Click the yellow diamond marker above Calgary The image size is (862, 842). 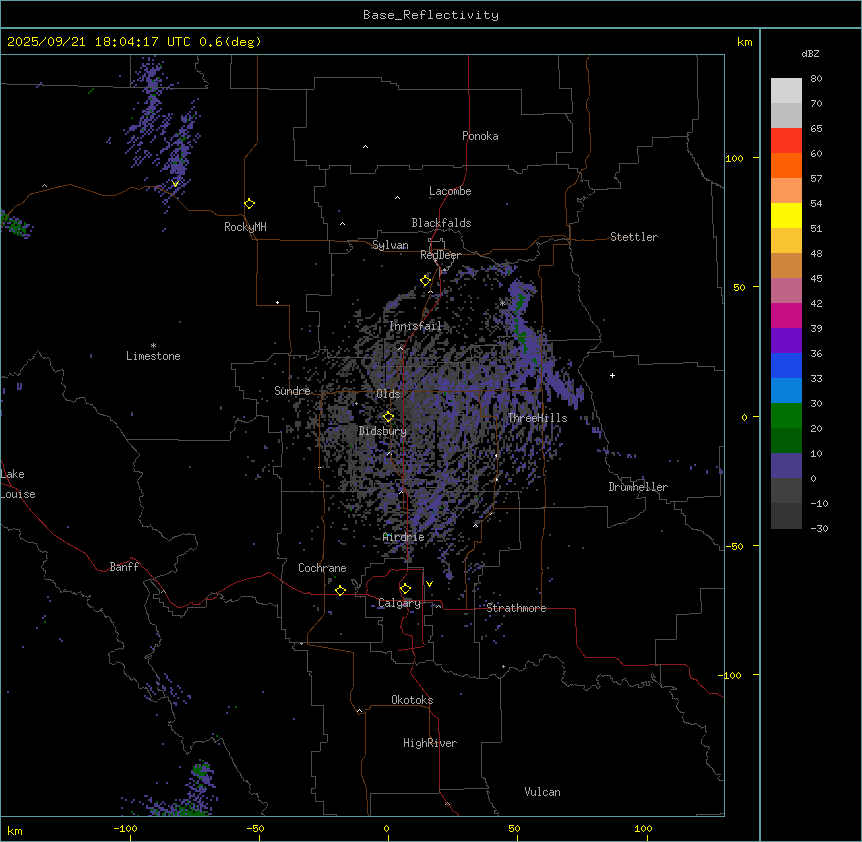click(405, 588)
